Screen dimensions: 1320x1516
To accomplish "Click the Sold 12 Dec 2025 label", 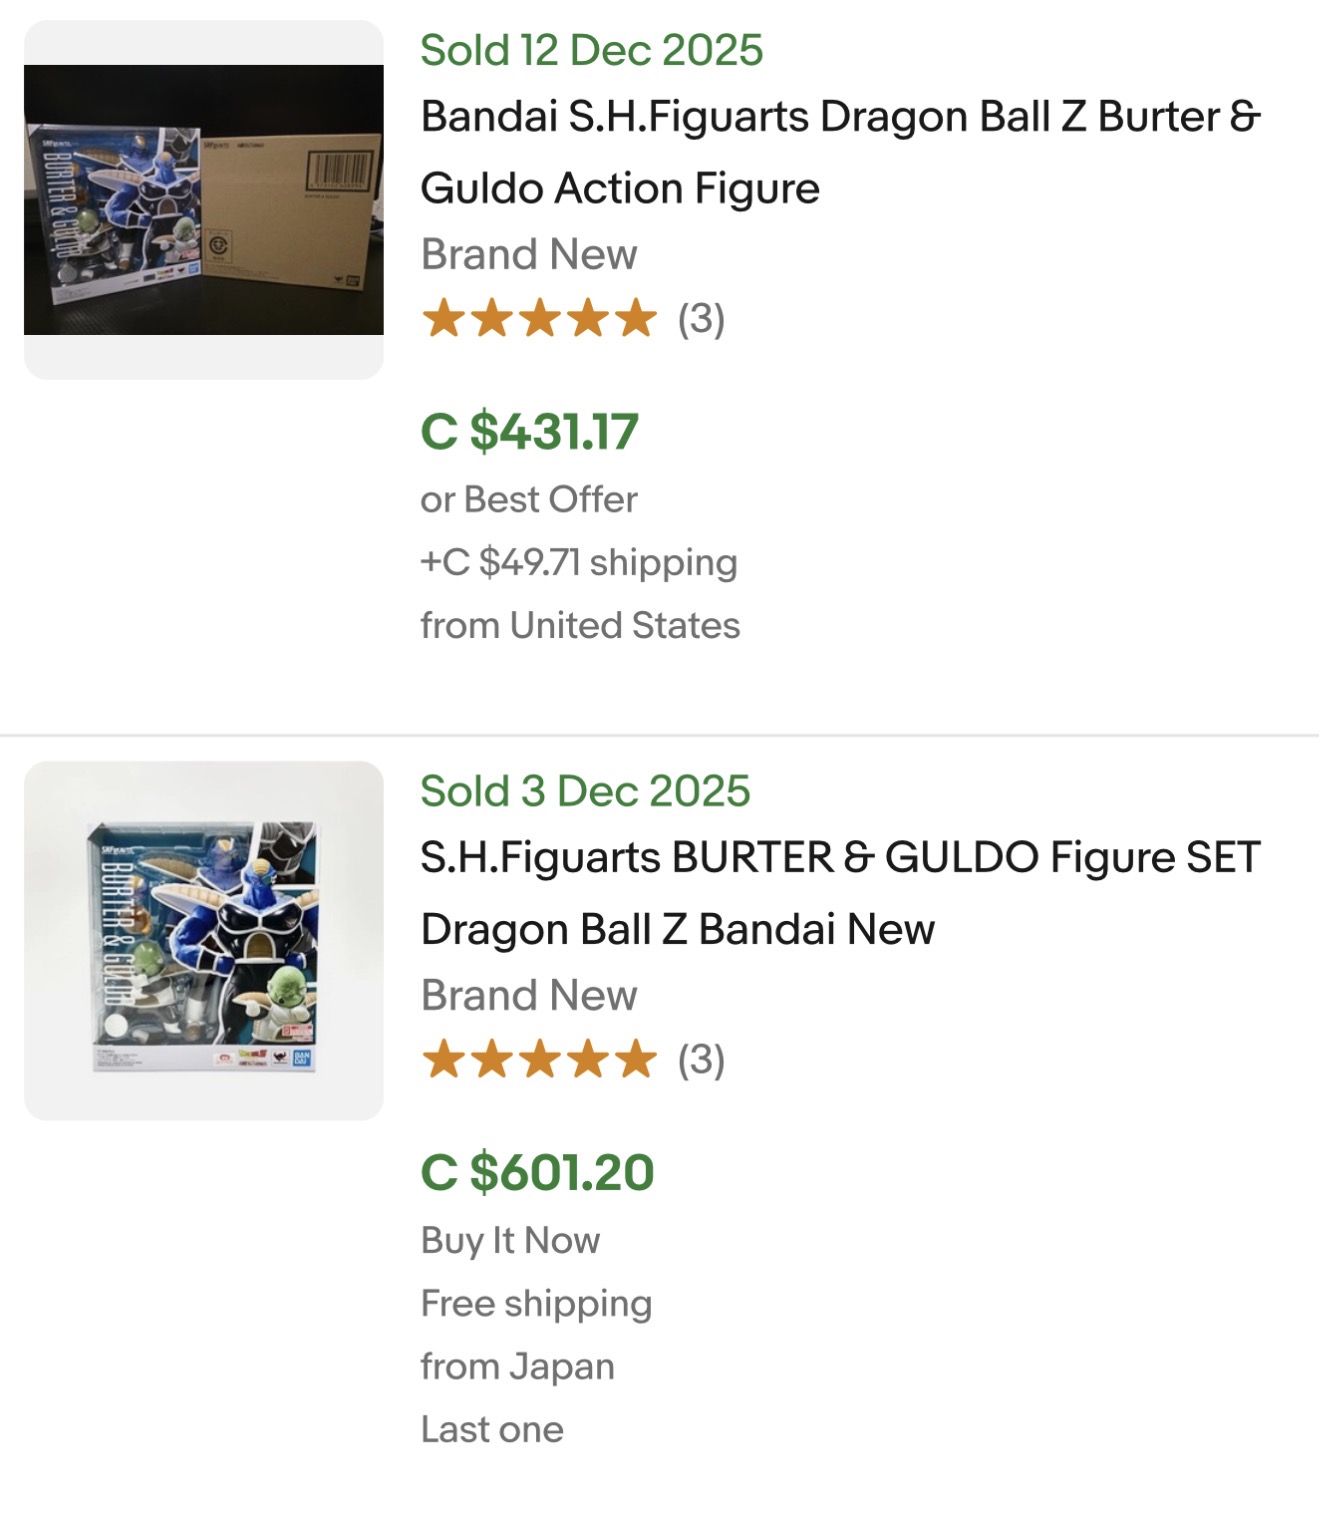I will (x=591, y=50).
